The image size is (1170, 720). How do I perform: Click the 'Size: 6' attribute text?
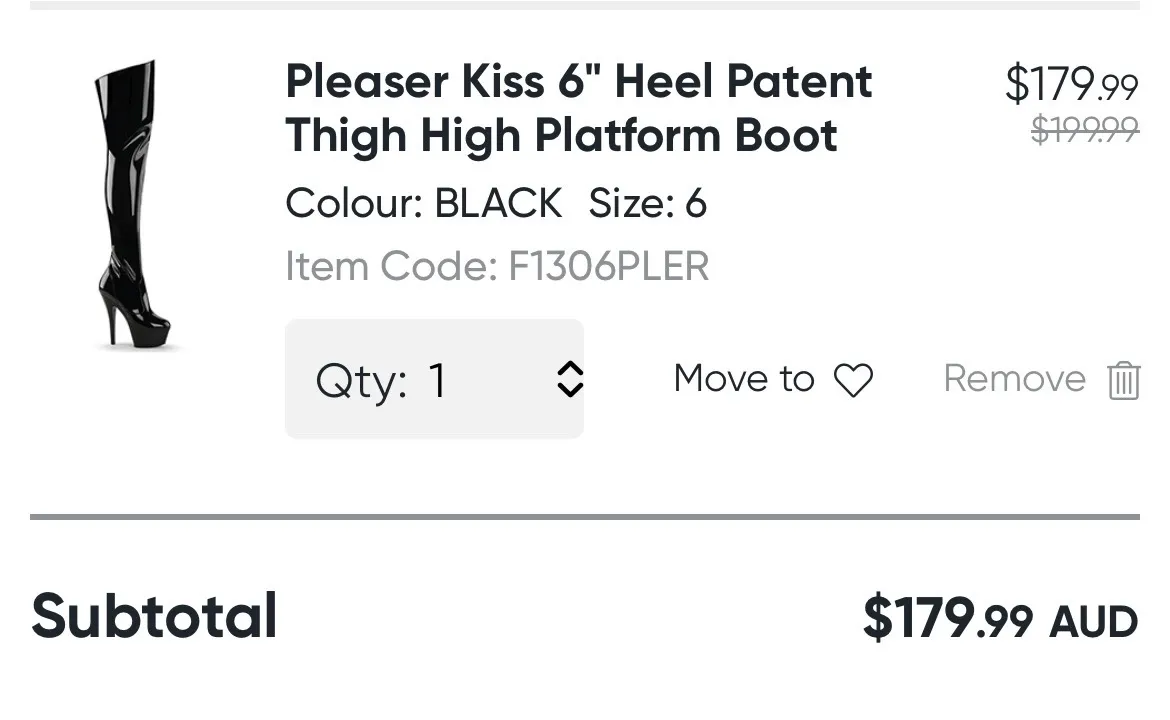click(648, 203)
